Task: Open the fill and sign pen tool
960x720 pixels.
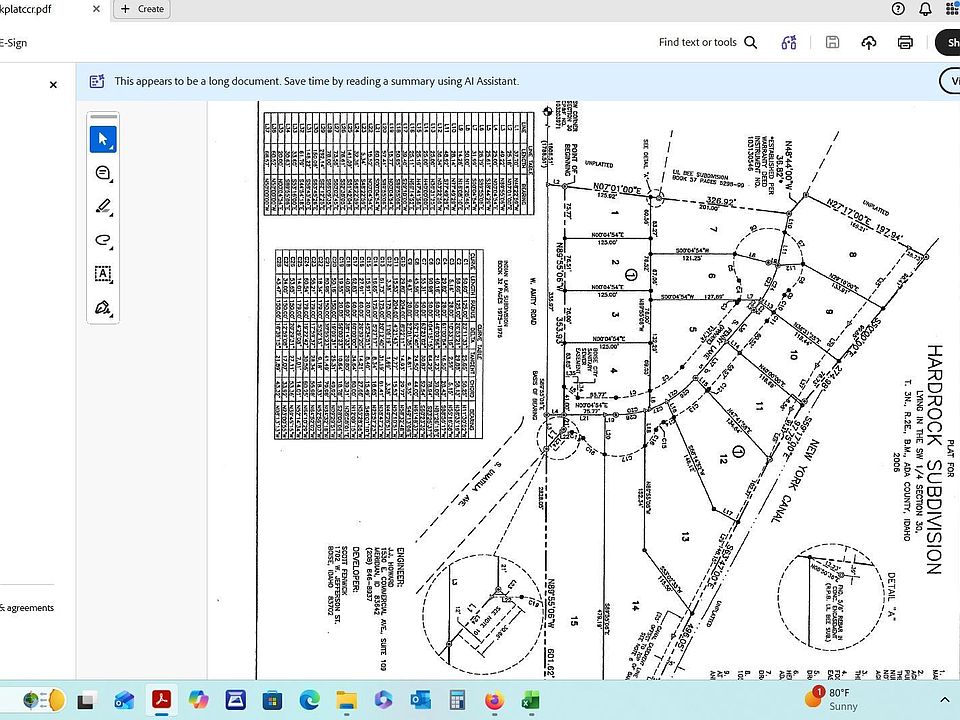Action: coord(103,307)
